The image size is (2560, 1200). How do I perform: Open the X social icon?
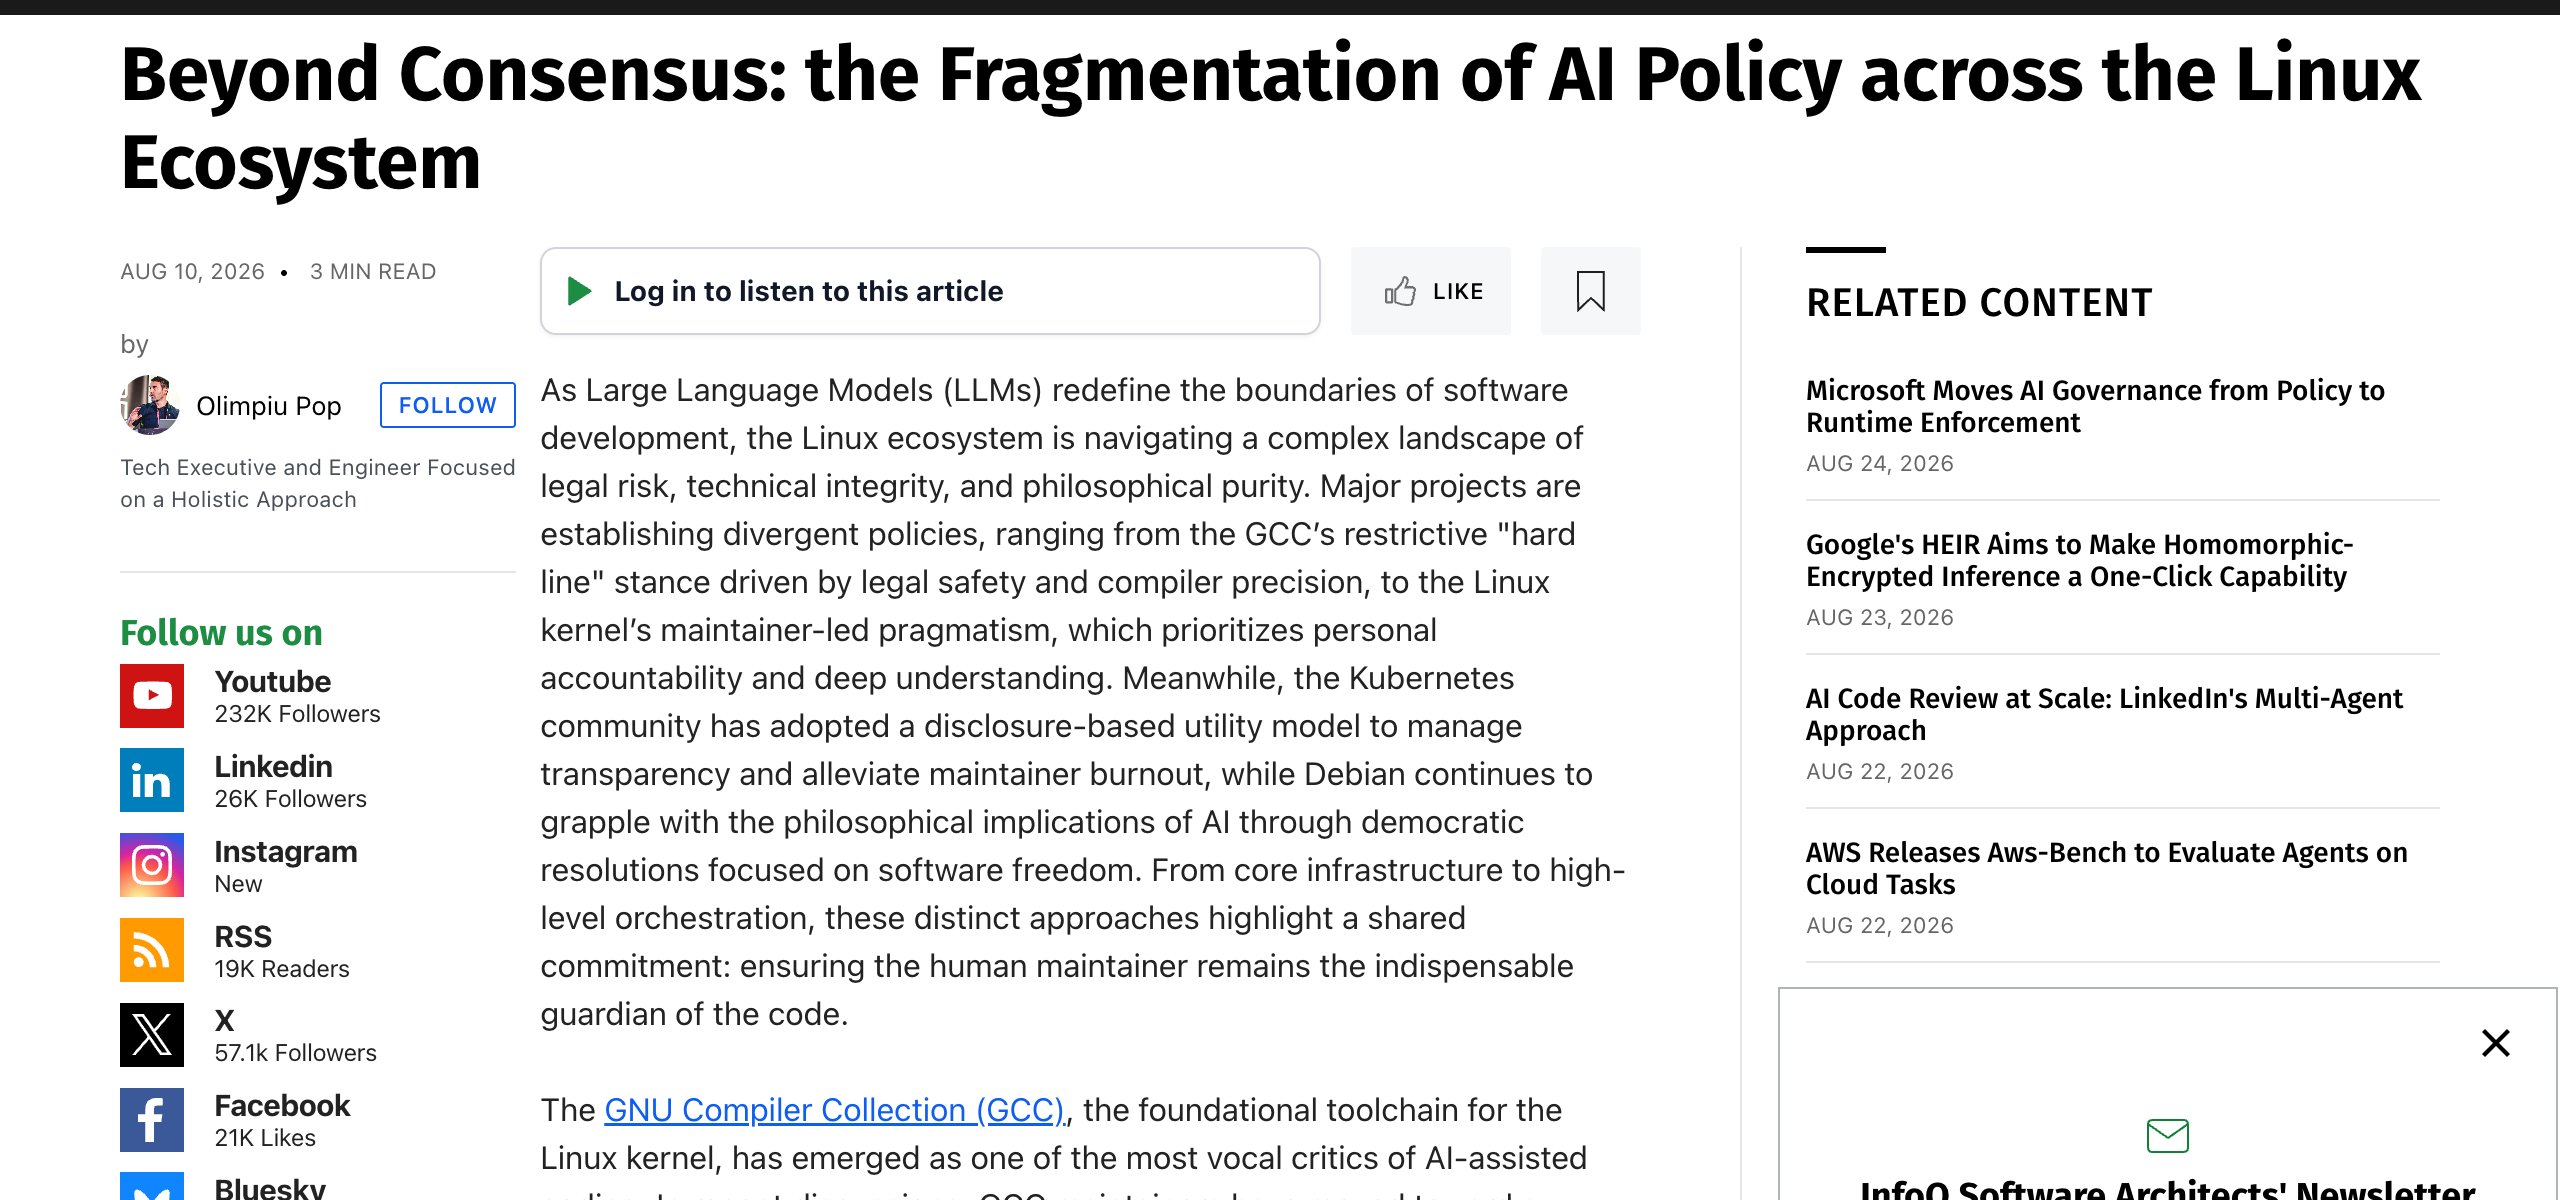tap(152, 1035)
